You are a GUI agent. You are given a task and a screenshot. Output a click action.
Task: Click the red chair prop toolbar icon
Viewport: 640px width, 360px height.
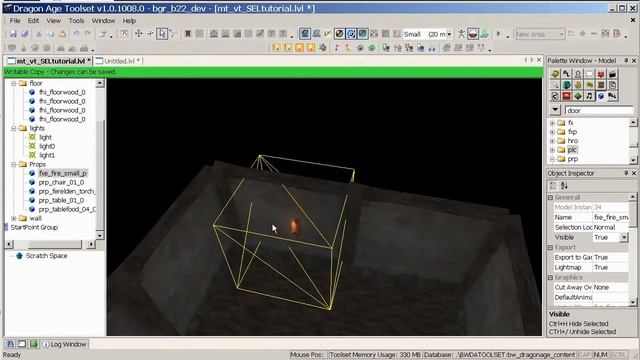[188, 34]
